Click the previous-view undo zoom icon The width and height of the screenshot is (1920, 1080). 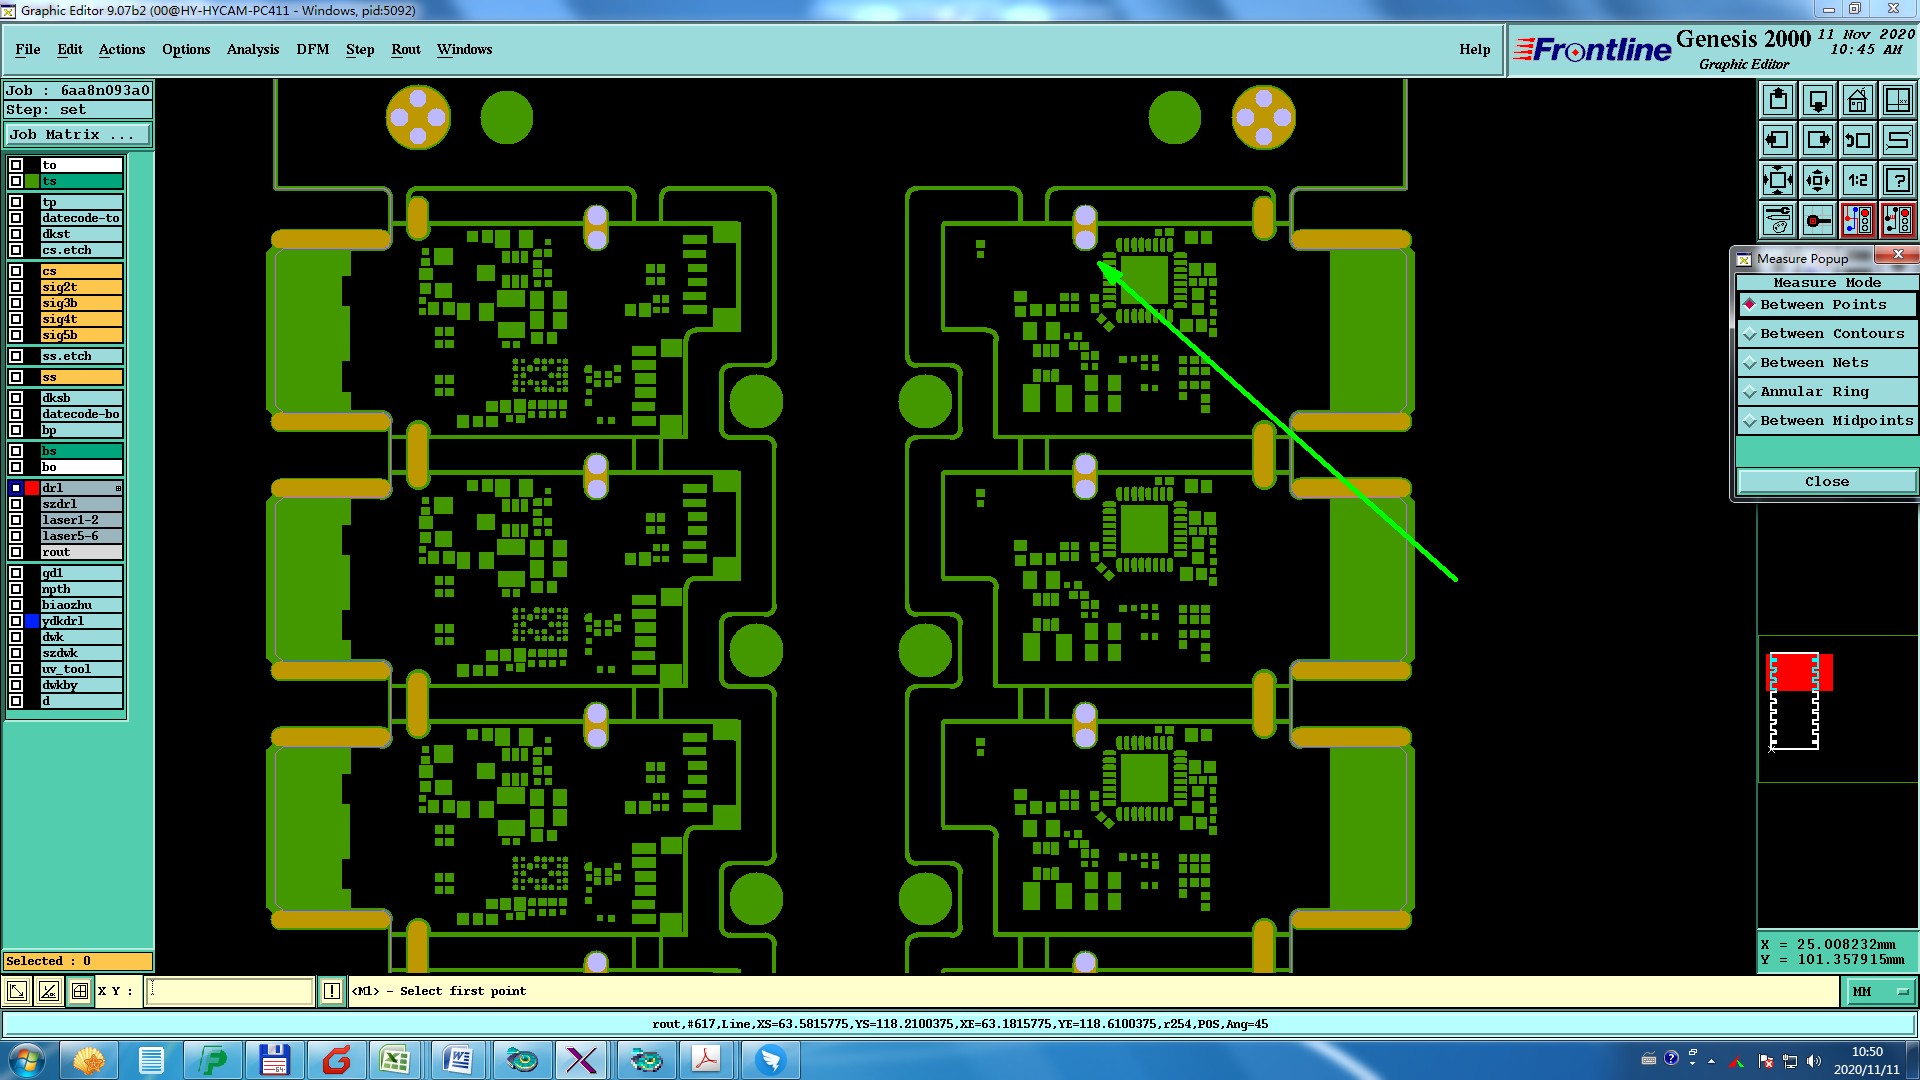[1857, 140]
